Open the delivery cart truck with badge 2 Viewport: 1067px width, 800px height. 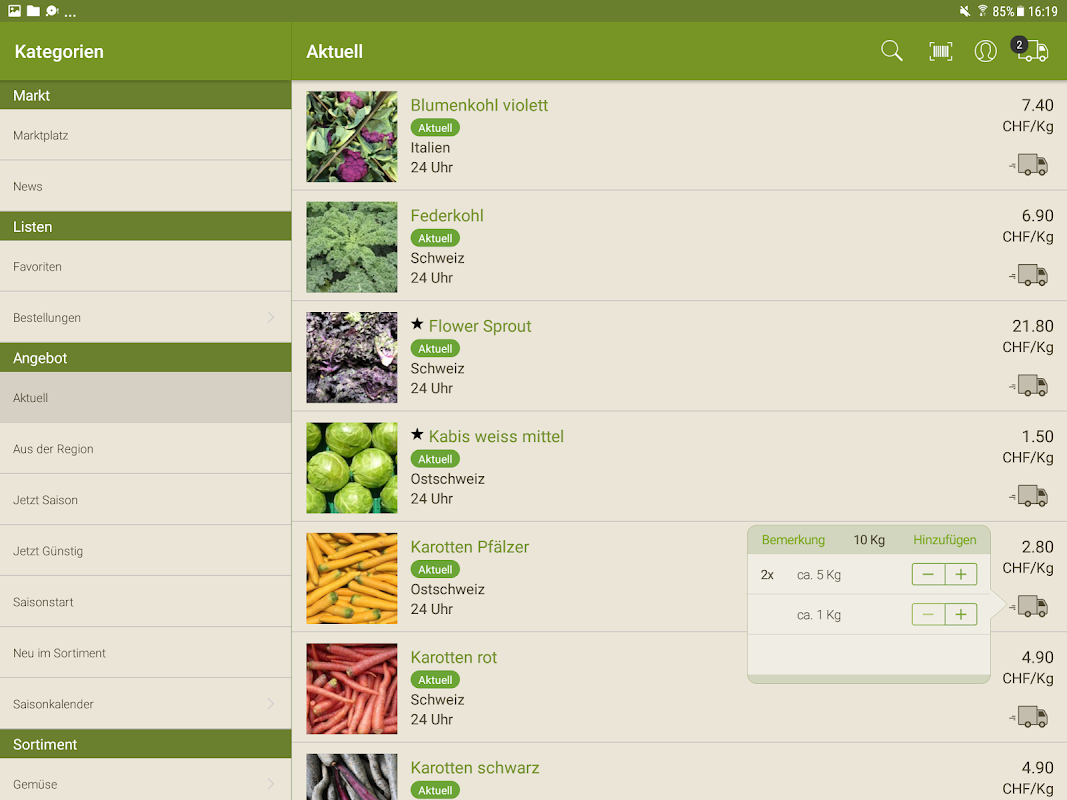point(1031,50)
